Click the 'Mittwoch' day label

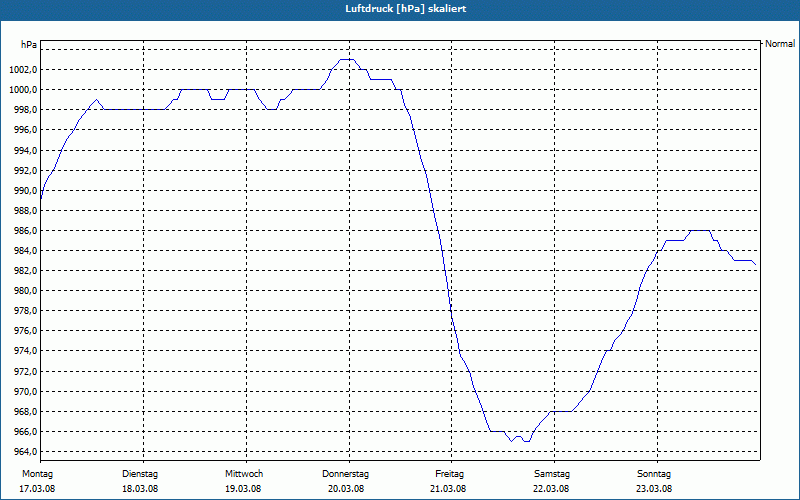pyautogui.click(x=244, y=474)
